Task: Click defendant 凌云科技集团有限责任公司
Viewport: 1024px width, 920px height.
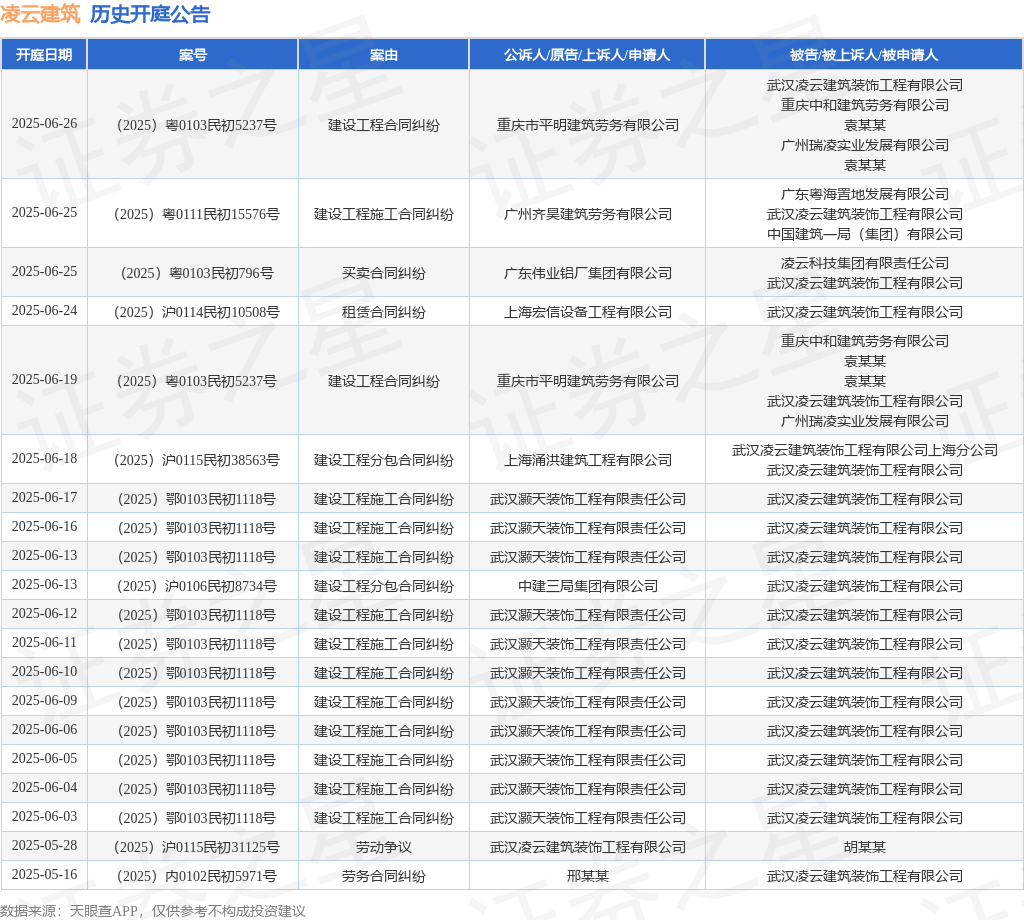Action: coord(865,263)
